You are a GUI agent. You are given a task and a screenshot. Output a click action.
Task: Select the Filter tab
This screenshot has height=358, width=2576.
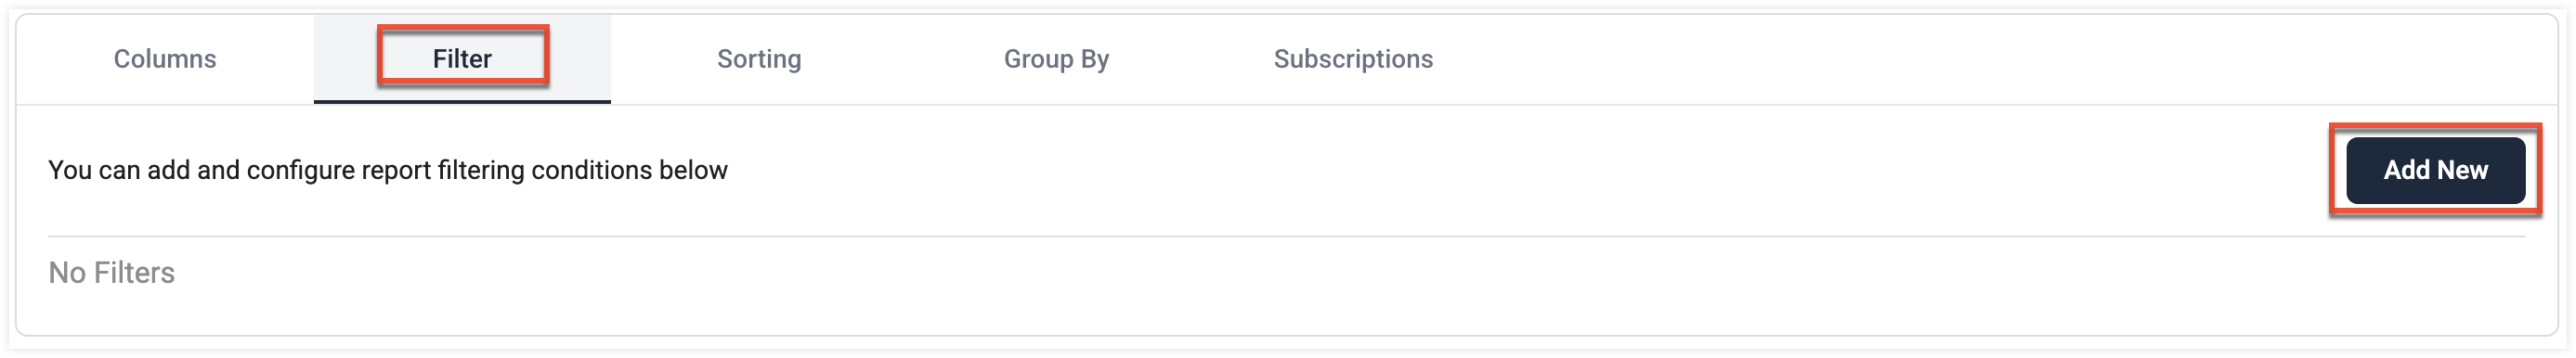(x=462, y=59)
